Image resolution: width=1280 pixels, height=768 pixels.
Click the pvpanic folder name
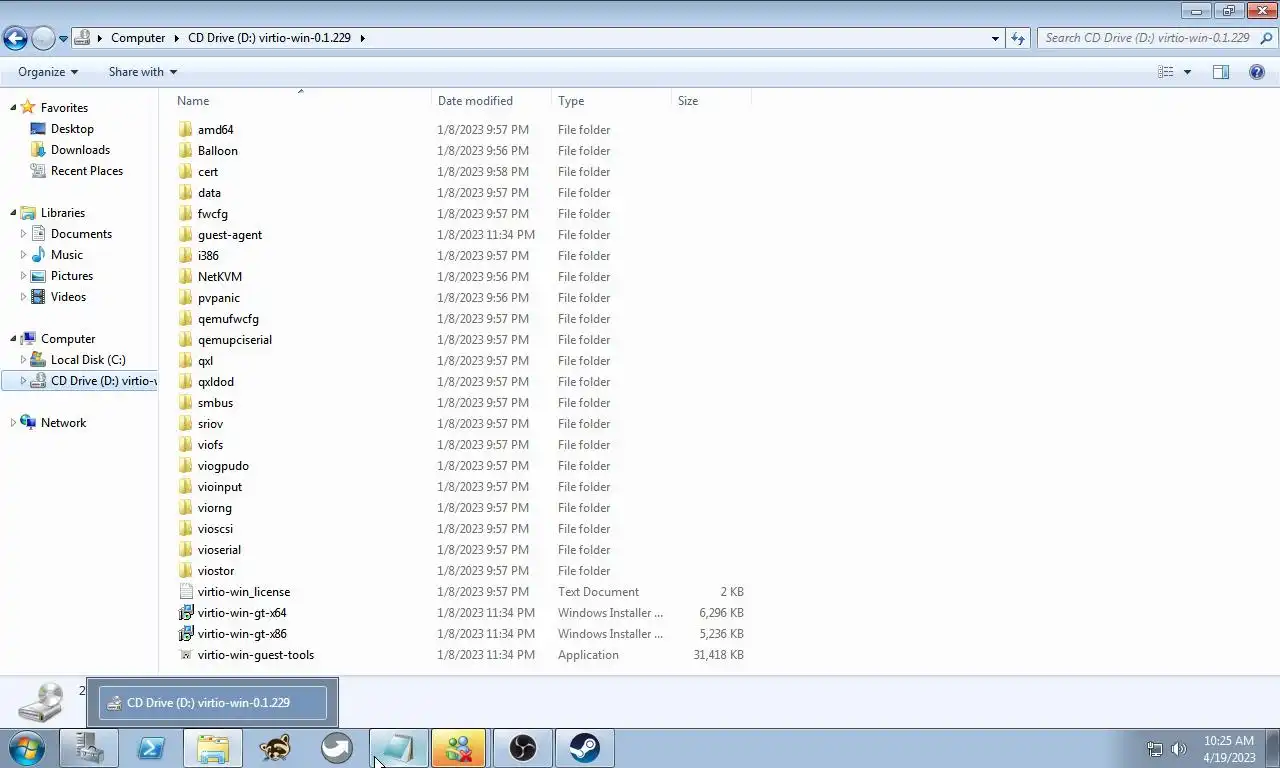tap(218, 298)
